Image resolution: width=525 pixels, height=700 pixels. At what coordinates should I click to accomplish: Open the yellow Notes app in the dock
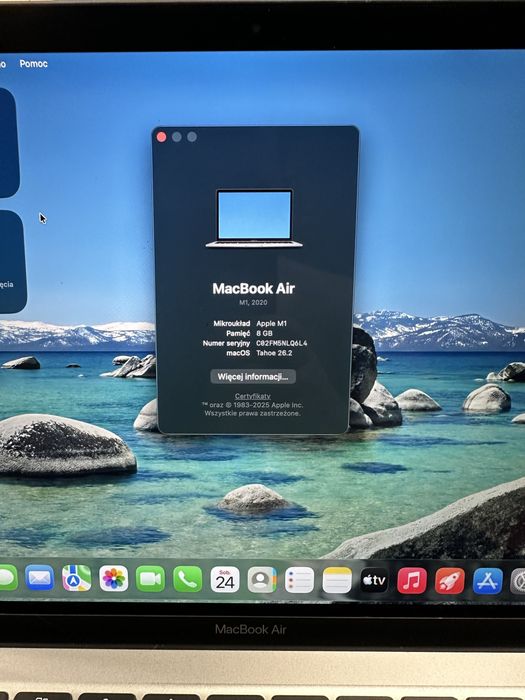coord(337,580)
